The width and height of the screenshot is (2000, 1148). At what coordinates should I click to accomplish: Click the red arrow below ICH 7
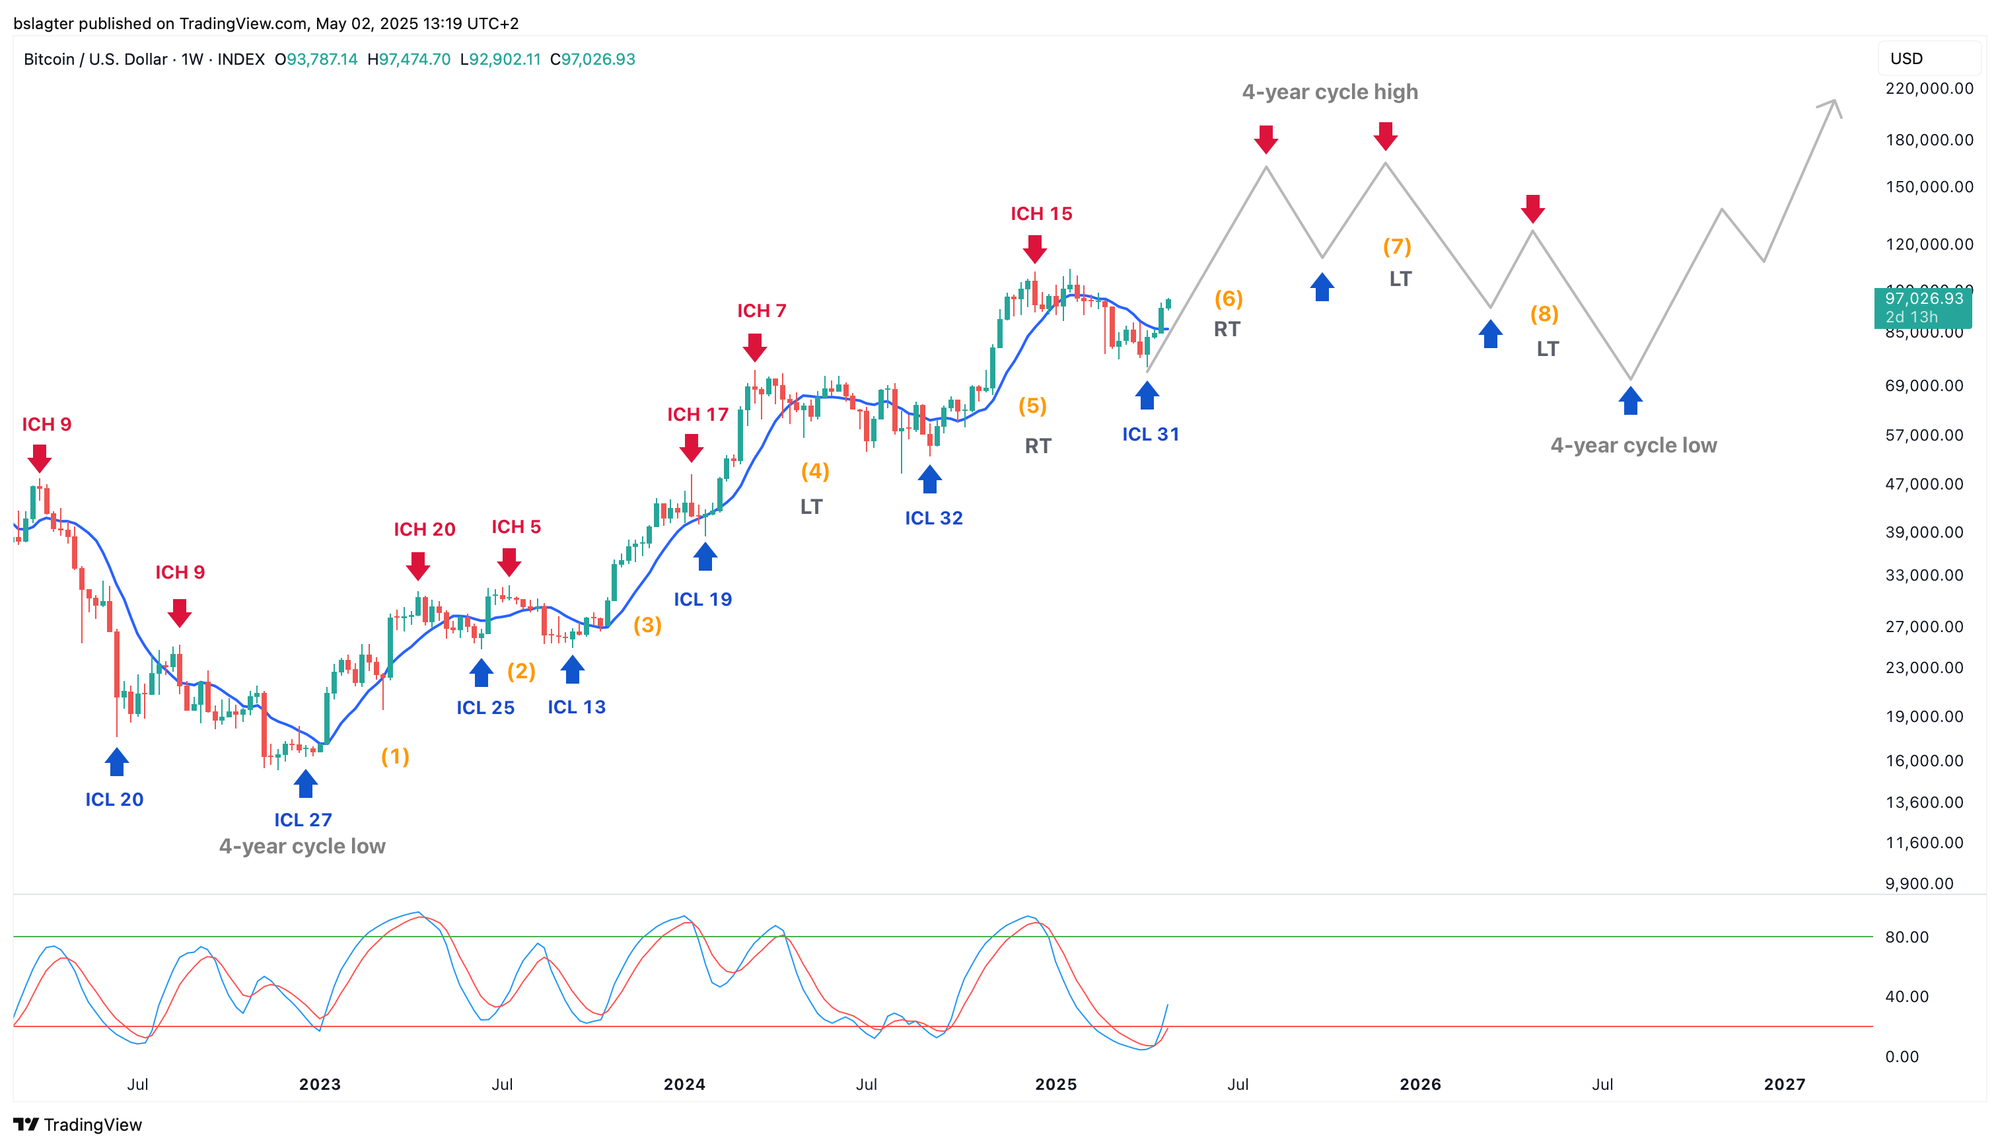755,348
